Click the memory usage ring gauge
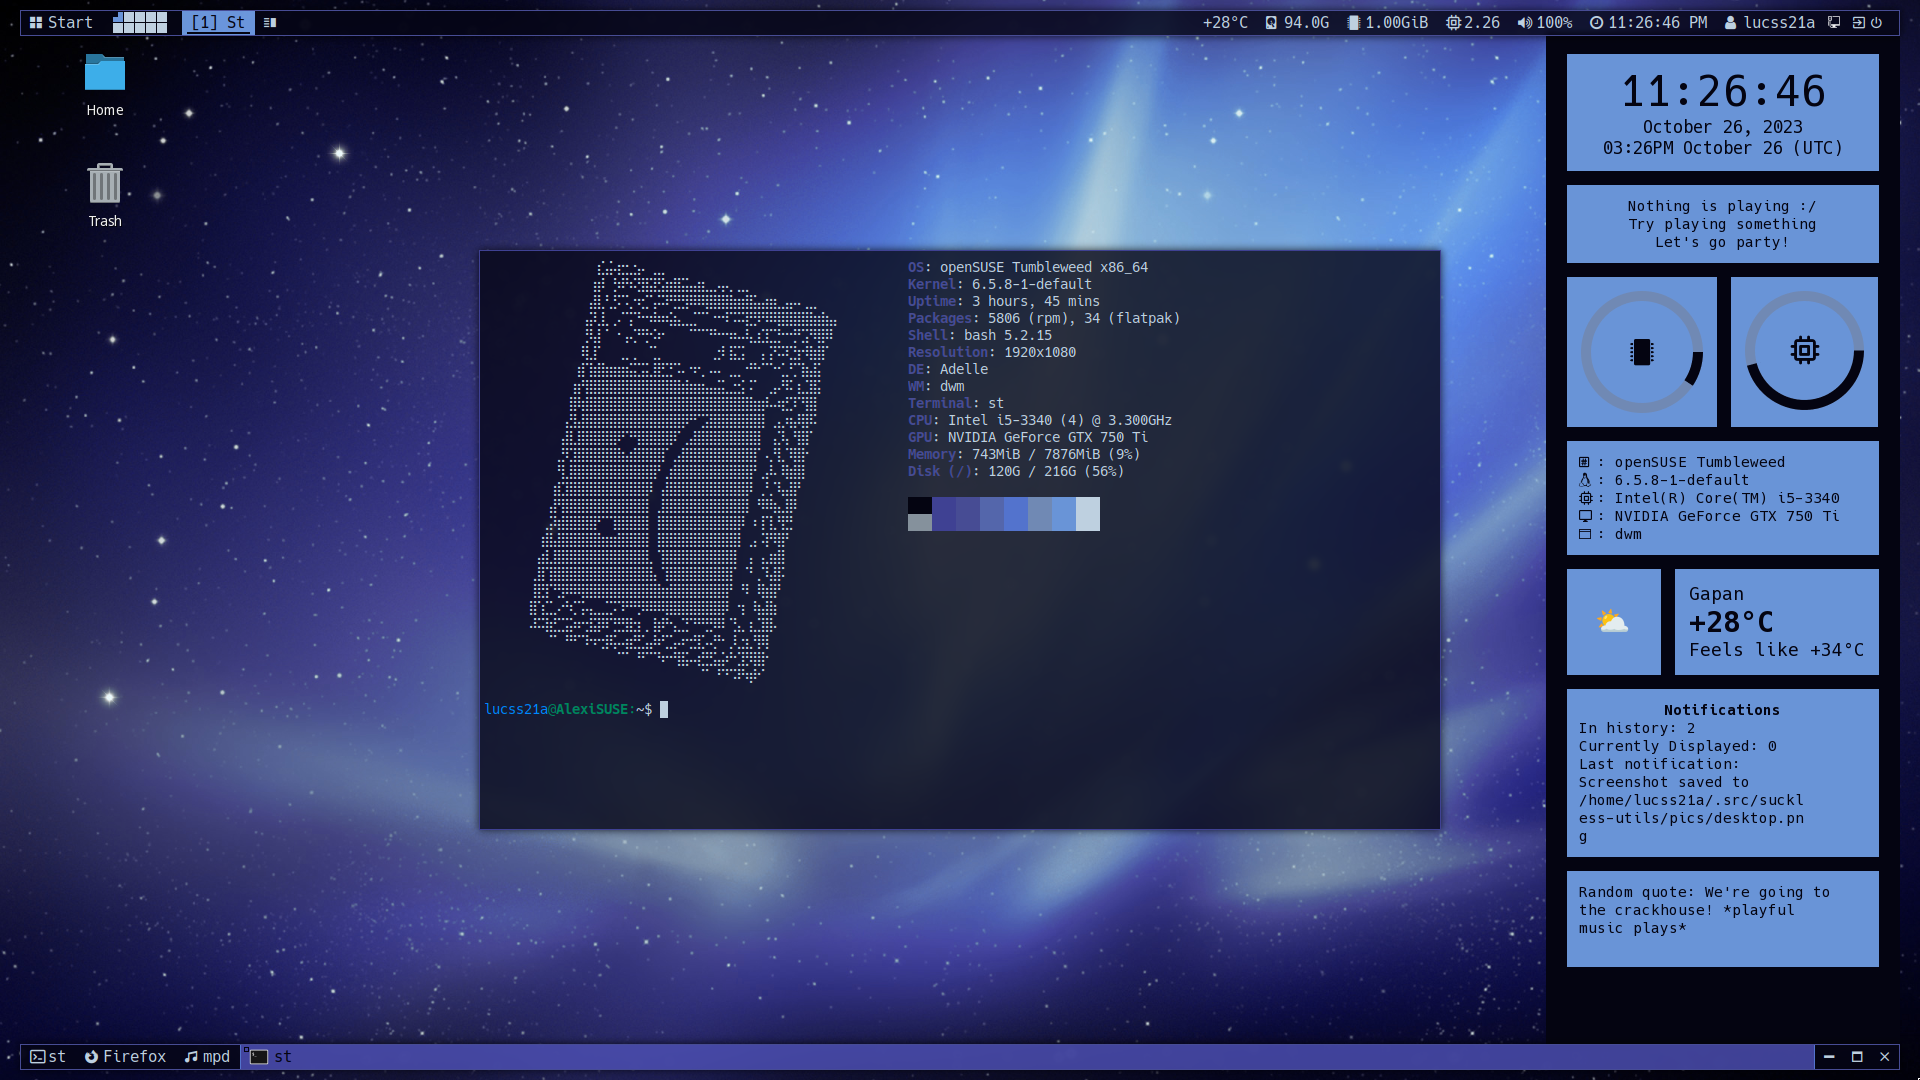Viewport: 1920px width, 1080px height. pyautogui.click(x=1641, y=352)
